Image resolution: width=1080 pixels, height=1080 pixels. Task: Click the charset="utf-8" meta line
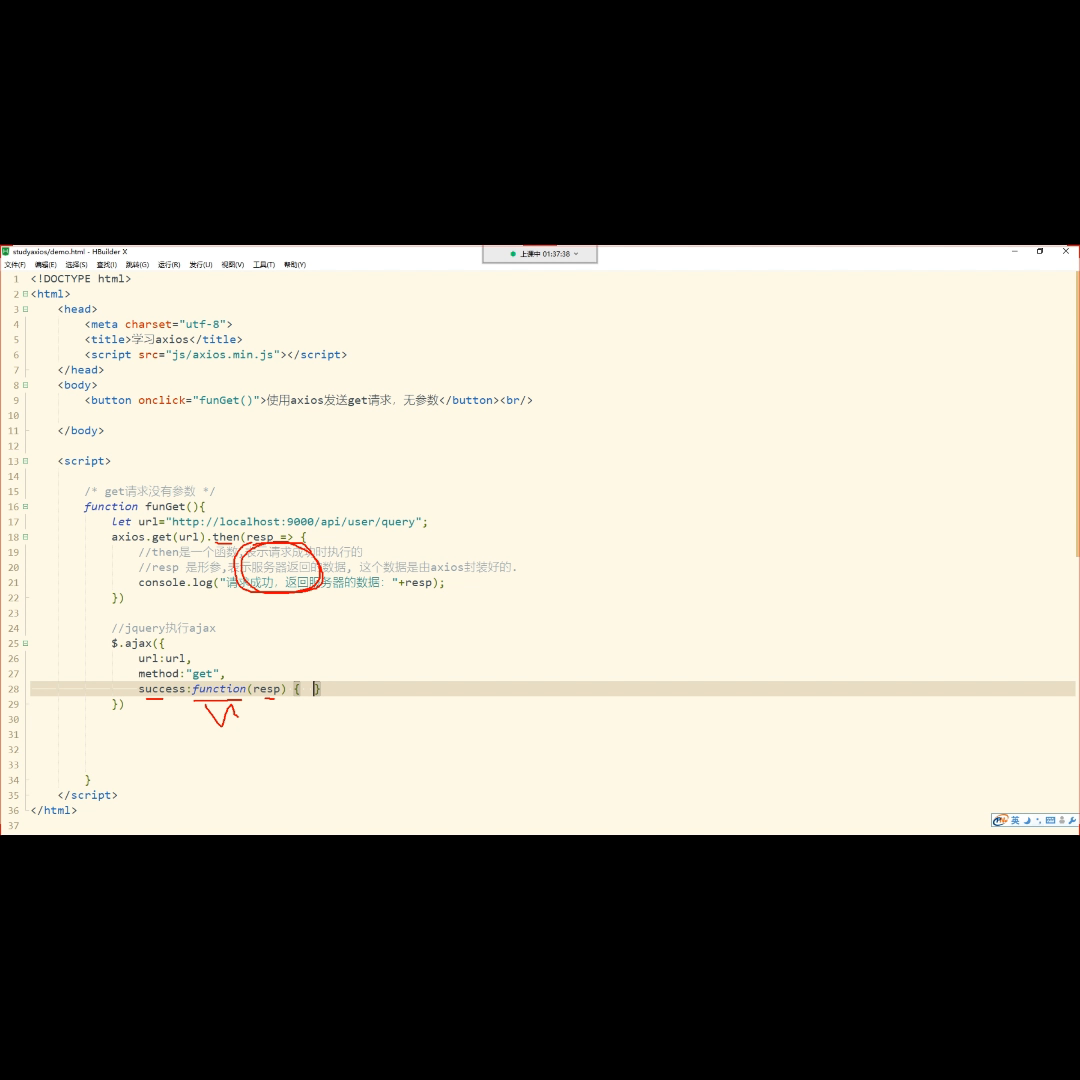click(x=158, y=324)
